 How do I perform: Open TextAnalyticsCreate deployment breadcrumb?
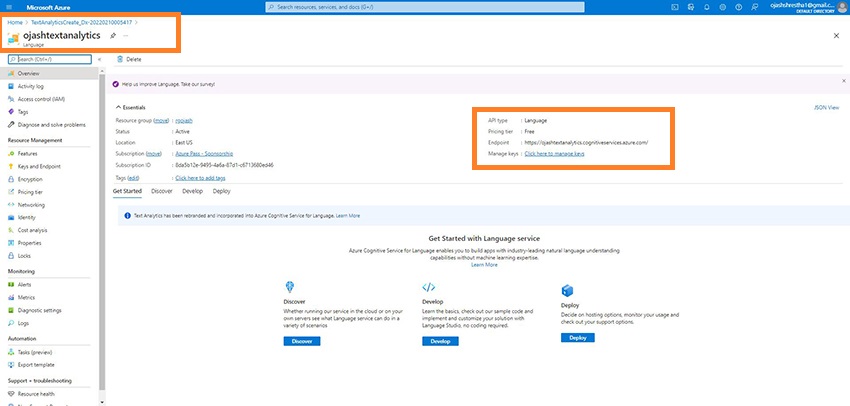81,23
